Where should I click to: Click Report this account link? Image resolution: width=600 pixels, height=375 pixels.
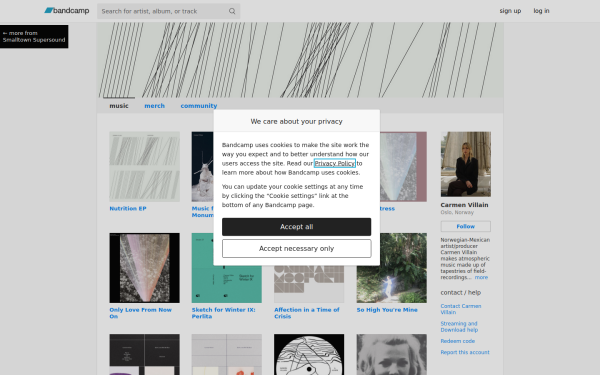(465, 352)
